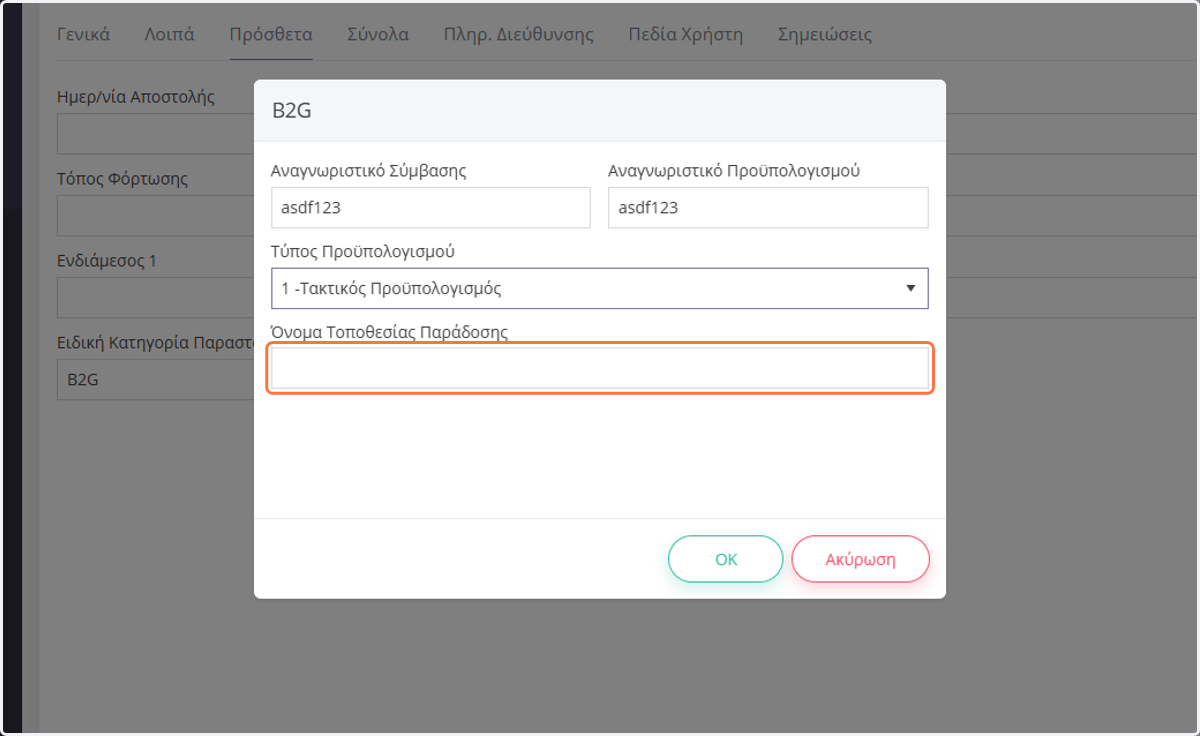Switch to the Πεδία Χρήστη tab
The height and width of the screenshot is (736, 1200).
pyautogui.click(x=686, y=34)
